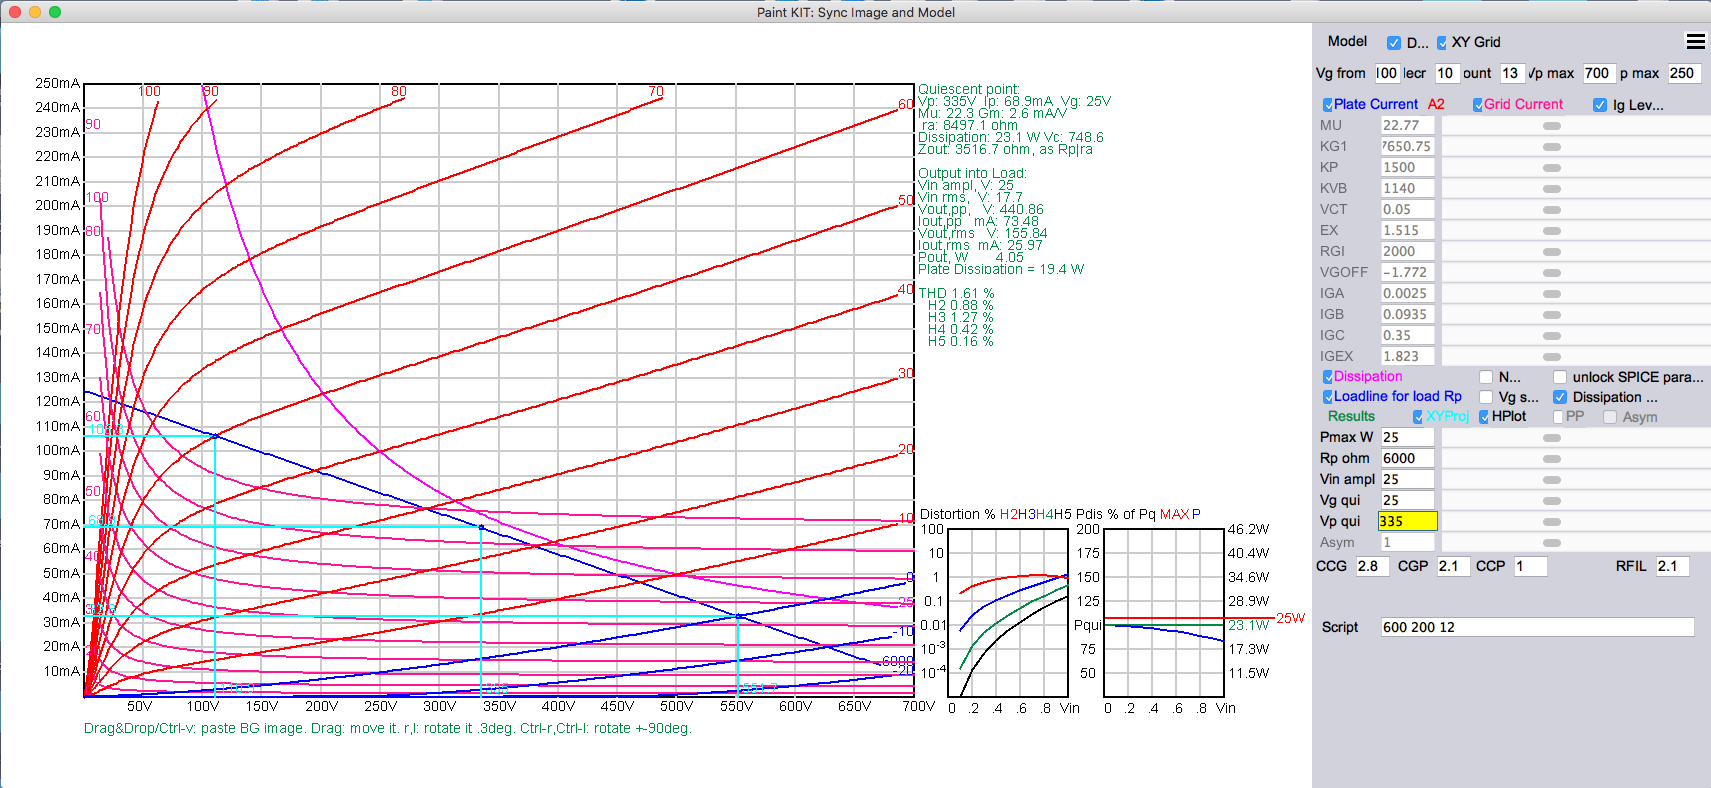This screenshot has height=788, width=1711.
Task: Click the Ip max field showing 250
Action: (1684, 73)
